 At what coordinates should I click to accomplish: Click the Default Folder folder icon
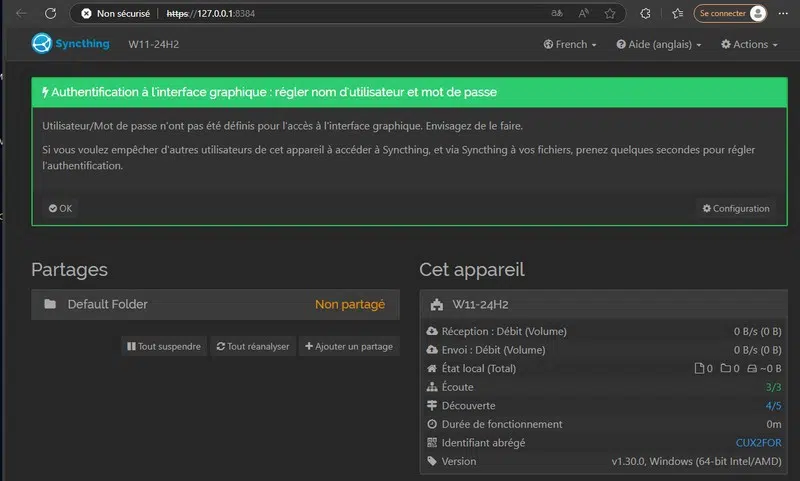point(50,304)
